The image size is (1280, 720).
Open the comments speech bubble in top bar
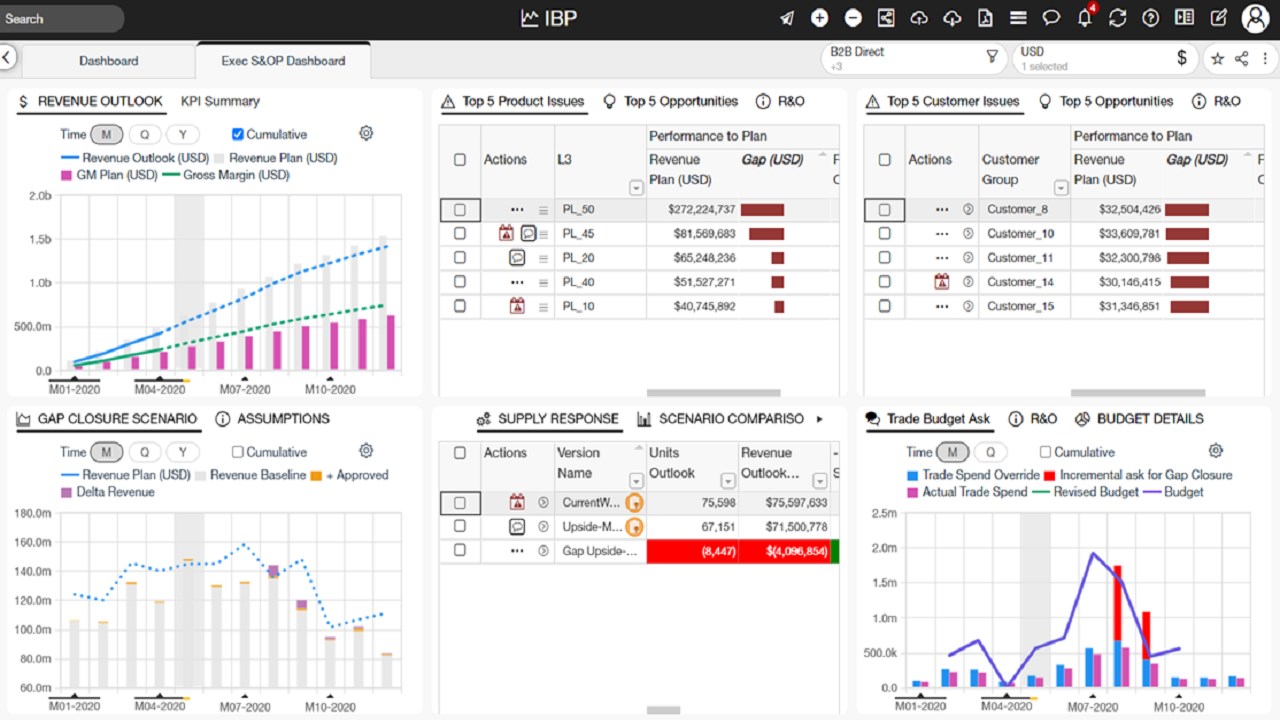[x=1051, y=18]
